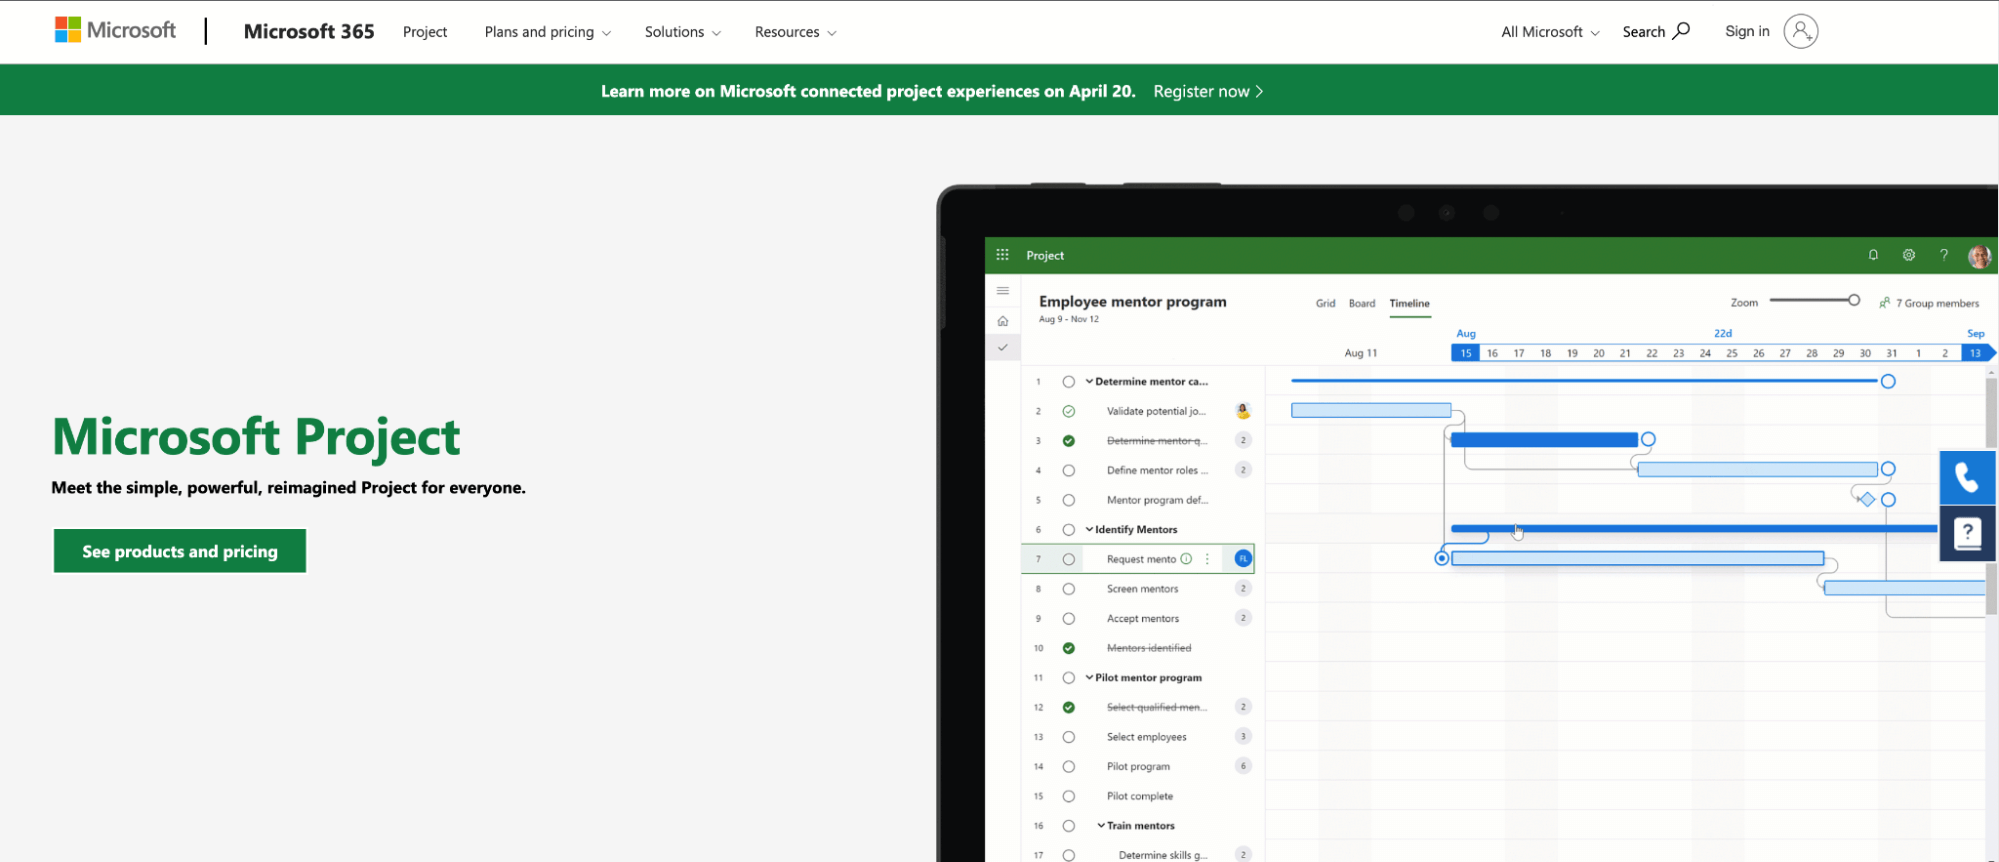Uncheck the completed Mentors identified task
The width and height of the screenshot is (1999, 862).
(x=1068, y=648)
